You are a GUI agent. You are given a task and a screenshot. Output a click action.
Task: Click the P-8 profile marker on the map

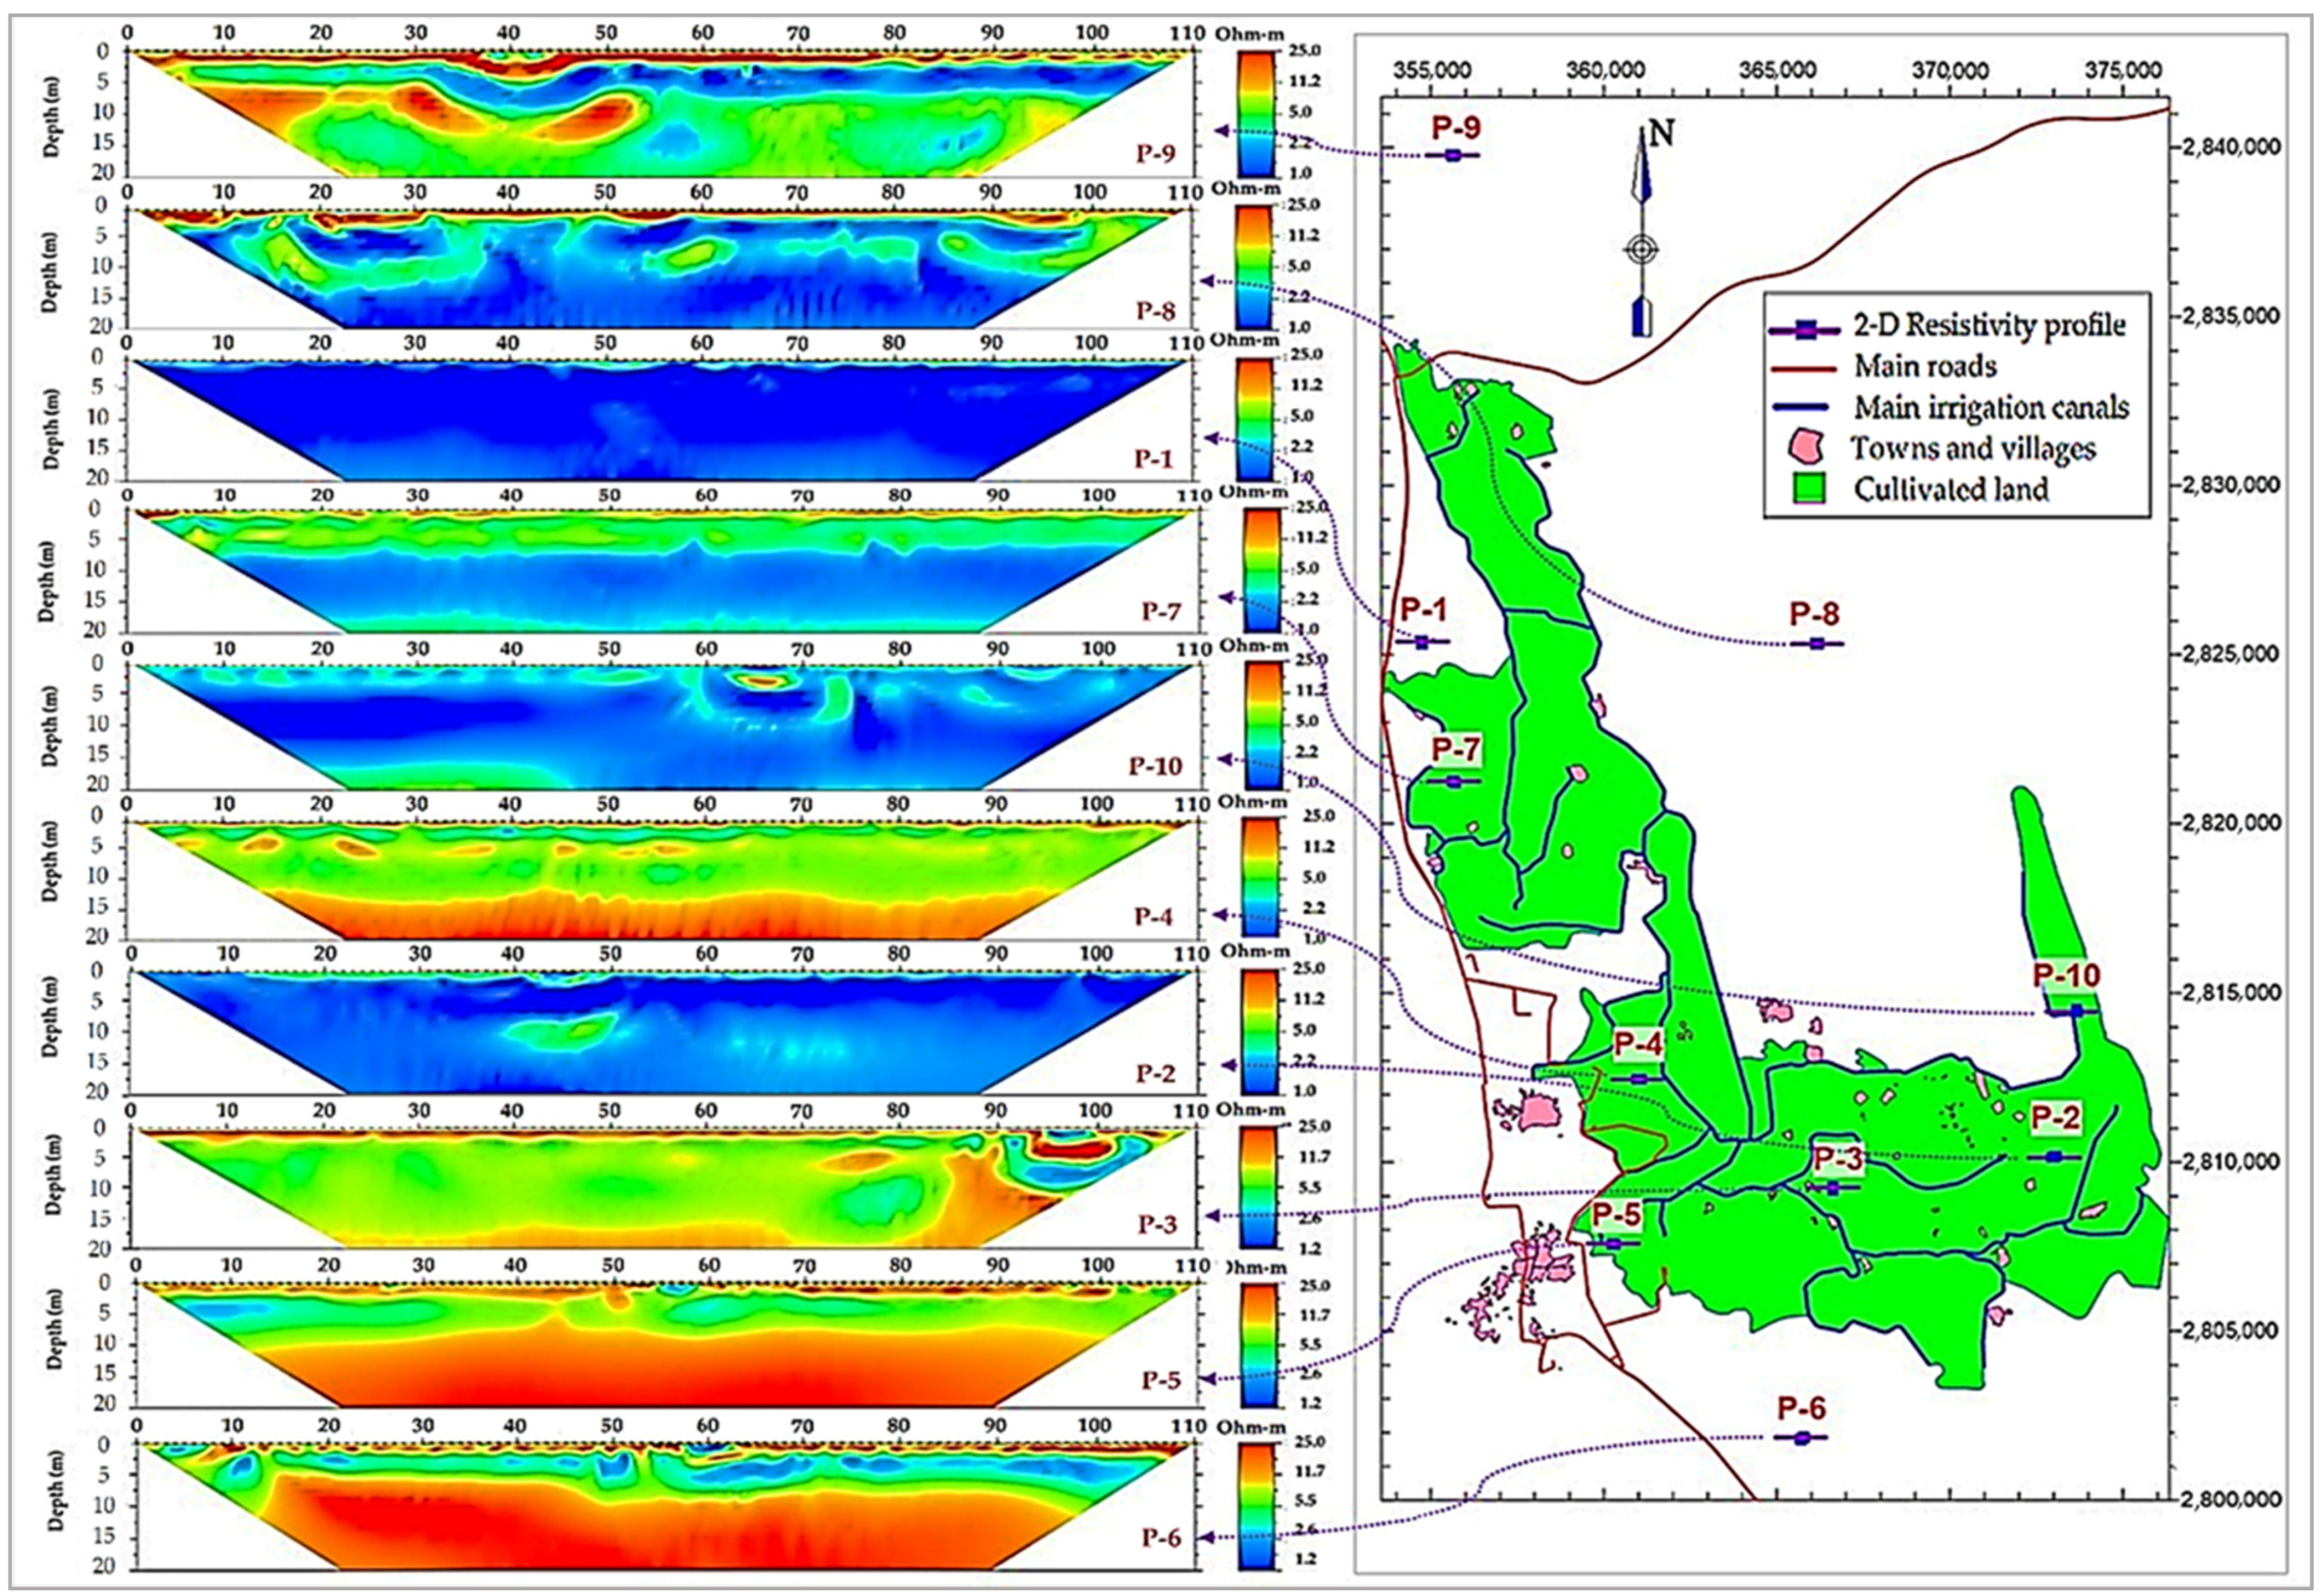1817,643
